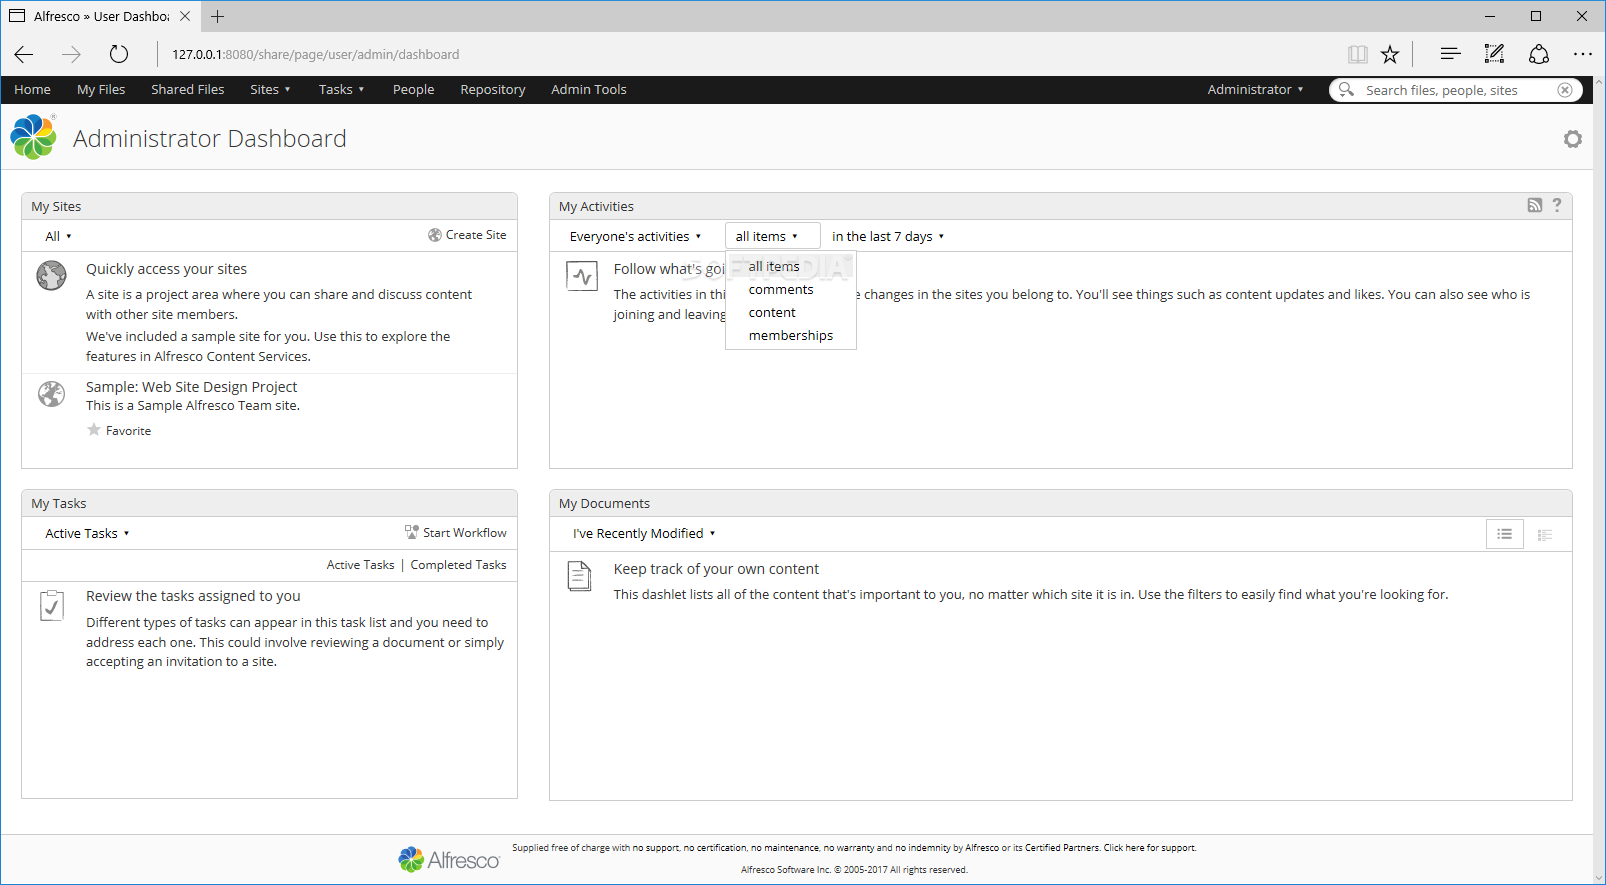Viewport: 1606px width, 885px height.
Task: Open Admin Tools page
Action: point(588,89)
